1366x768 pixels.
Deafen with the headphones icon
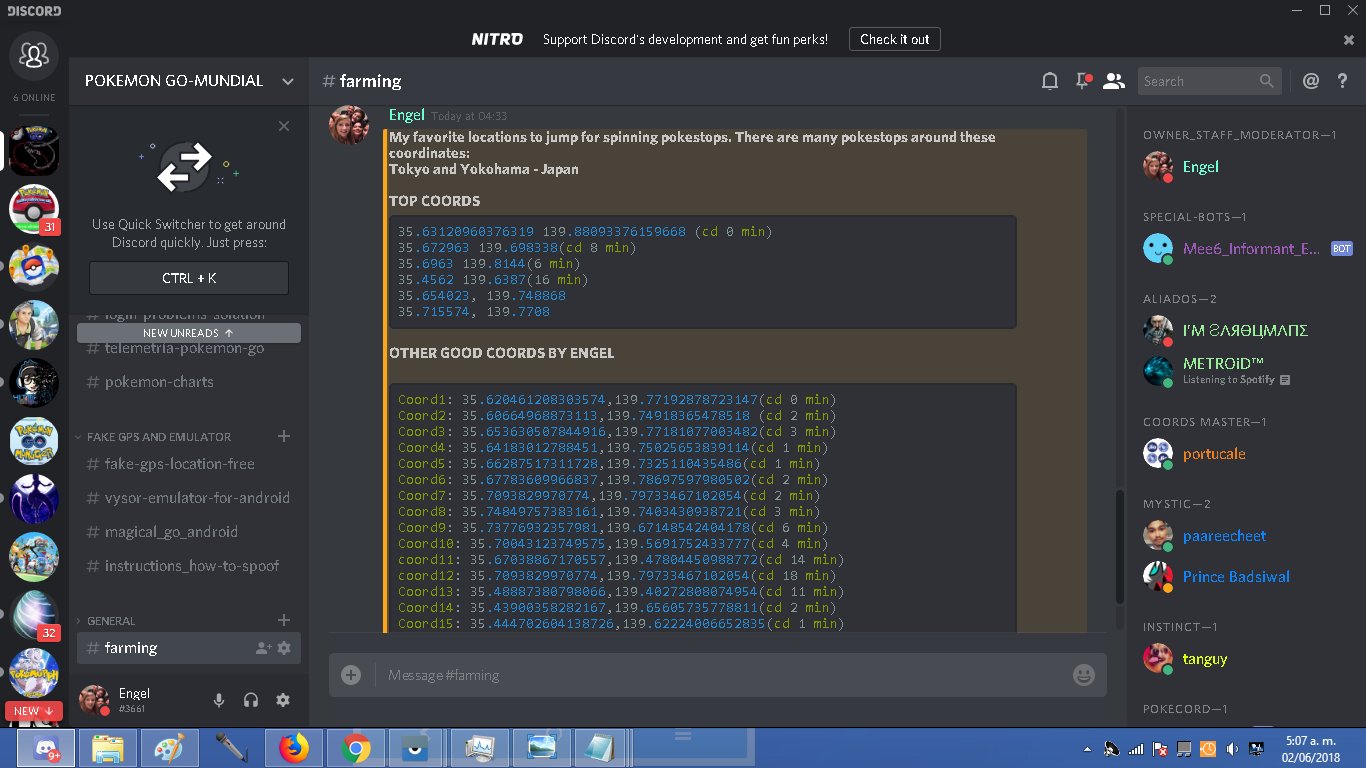point(251,701)
